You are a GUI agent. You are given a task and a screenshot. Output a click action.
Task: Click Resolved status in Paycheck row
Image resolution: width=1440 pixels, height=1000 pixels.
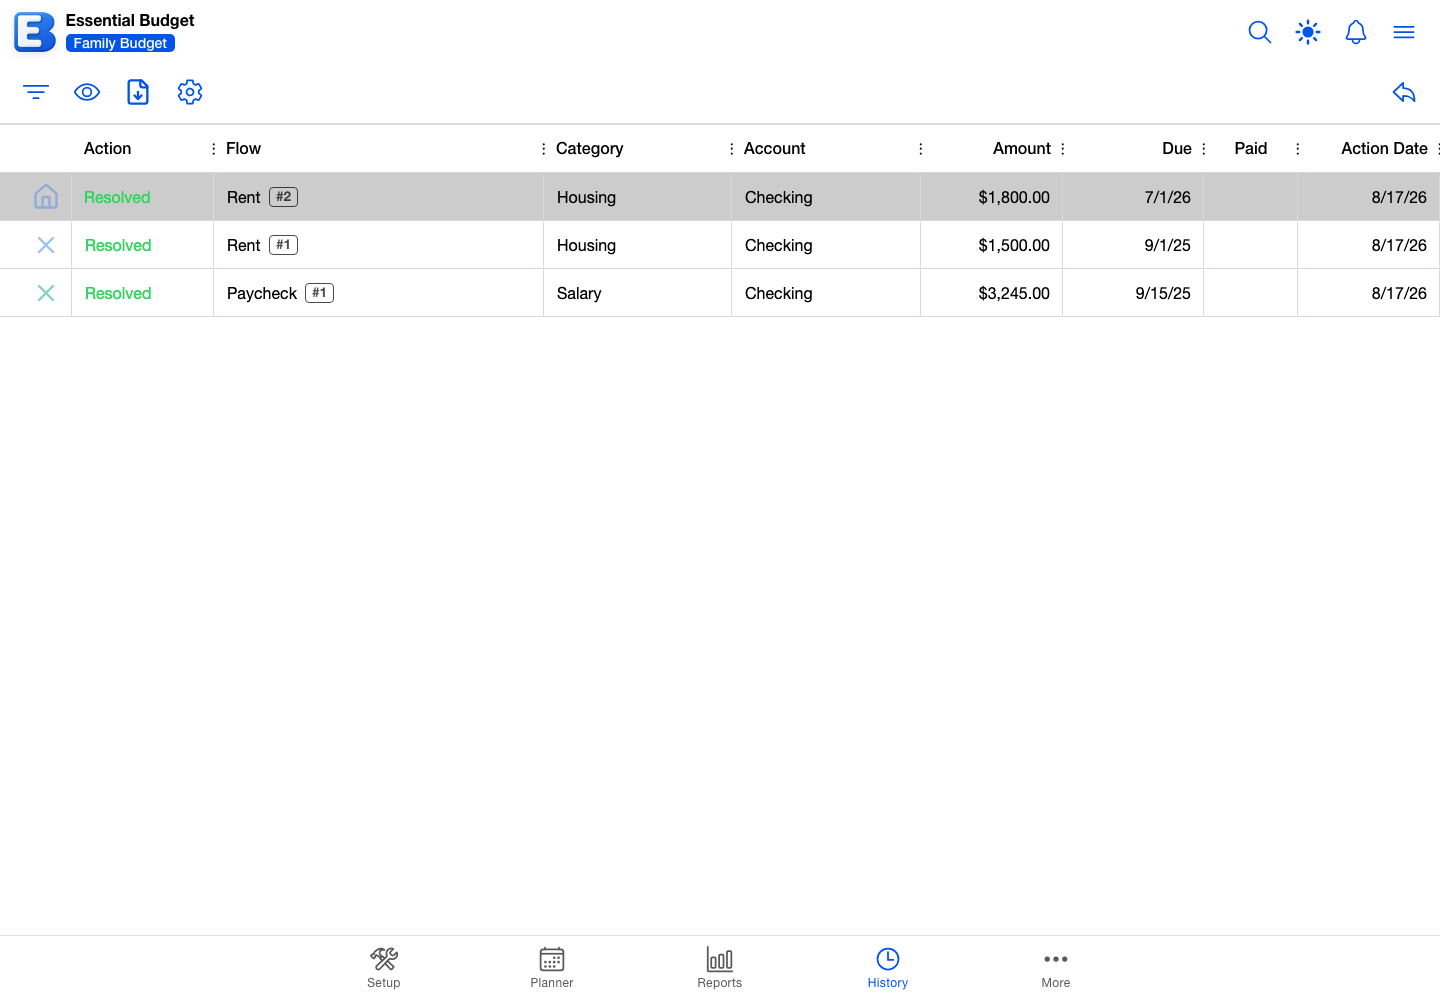[117, 293]
